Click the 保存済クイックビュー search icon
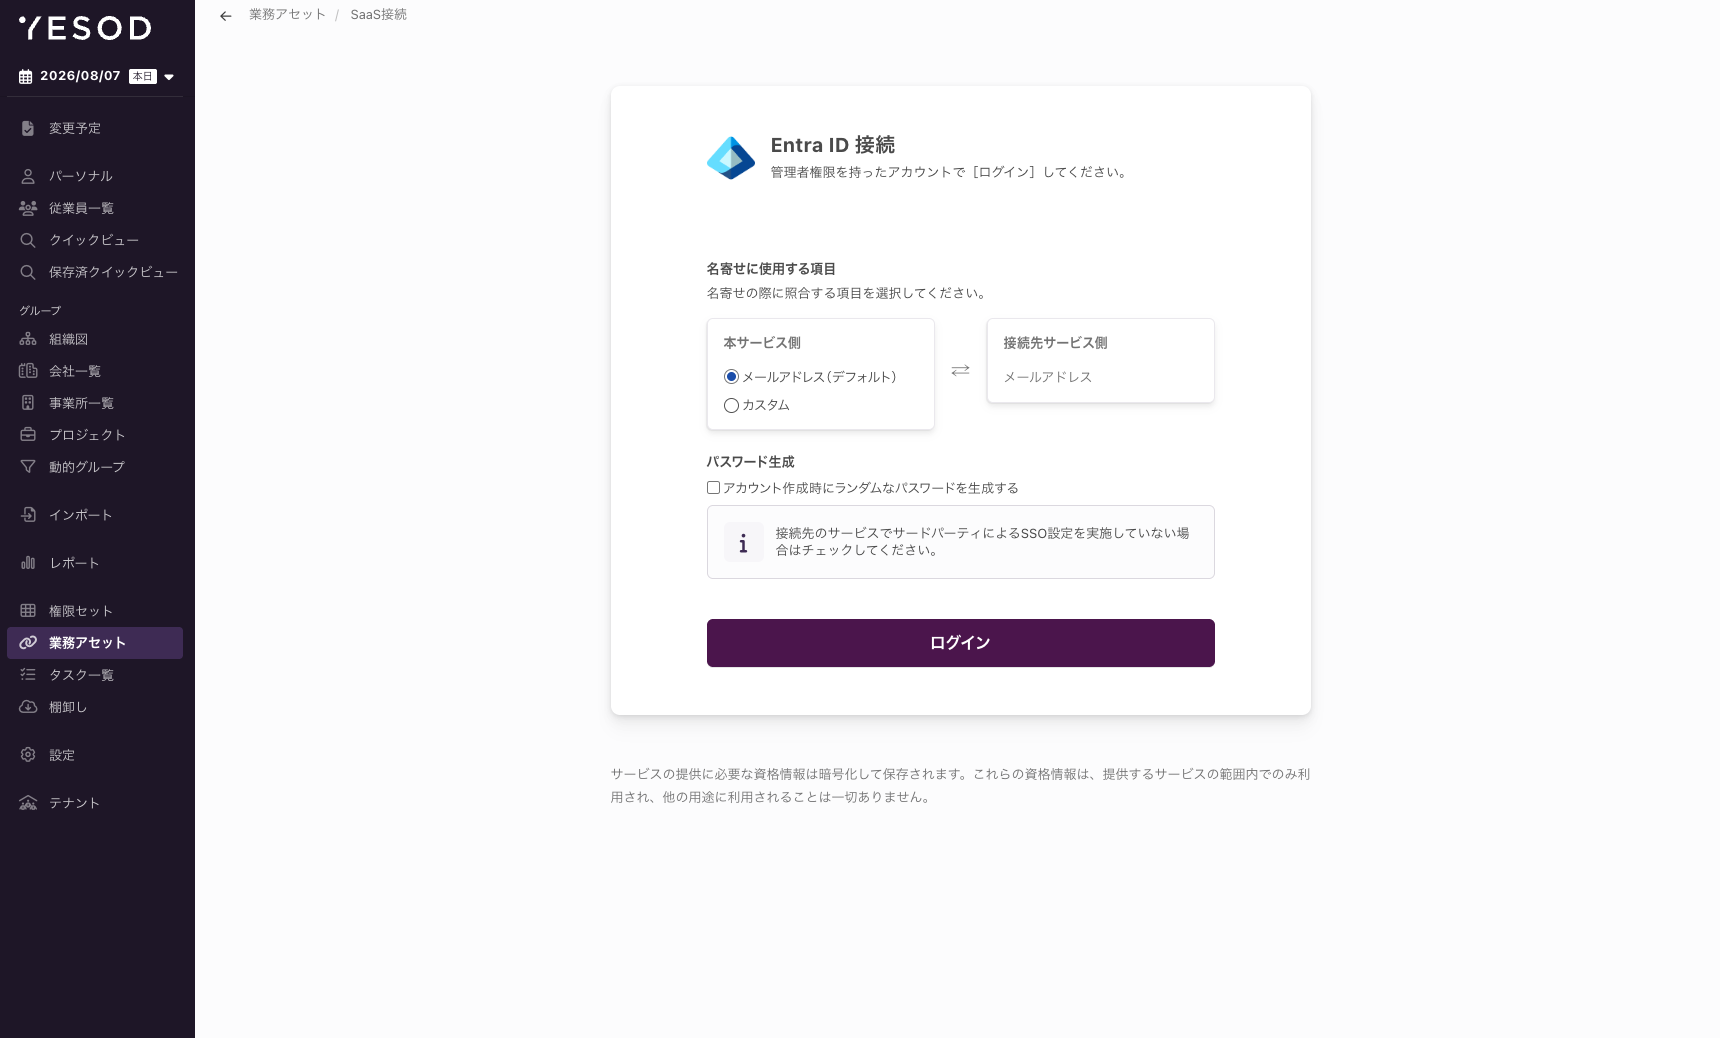 click(x=28, y=272)
